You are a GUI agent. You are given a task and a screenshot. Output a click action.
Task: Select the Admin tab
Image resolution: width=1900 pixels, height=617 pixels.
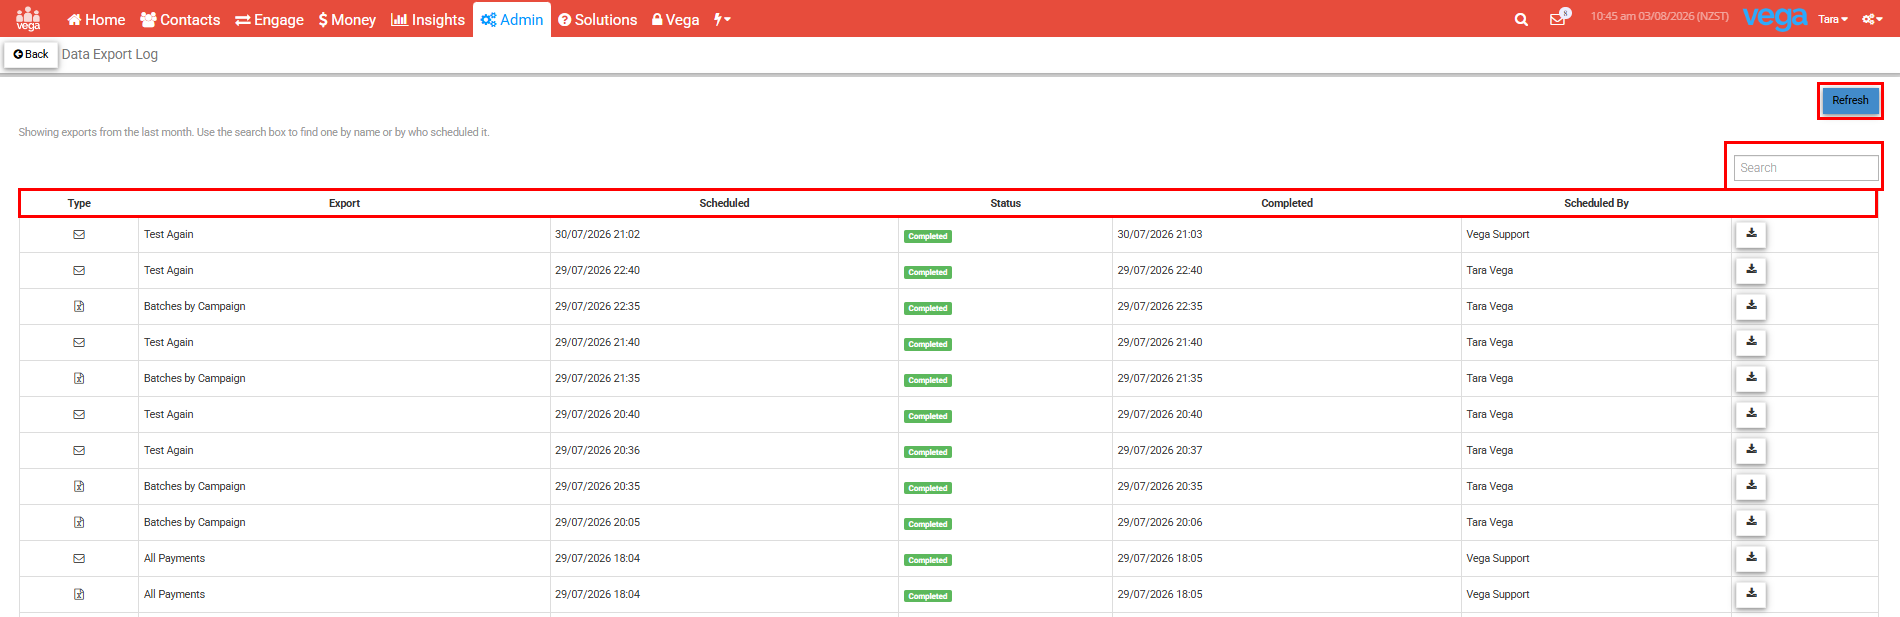[x=512, y=19]
